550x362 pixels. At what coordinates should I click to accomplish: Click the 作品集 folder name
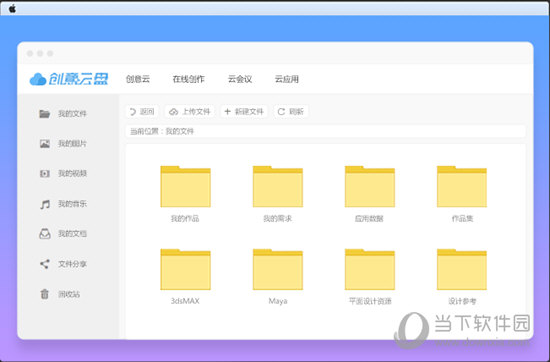click(x=462, y=219)
